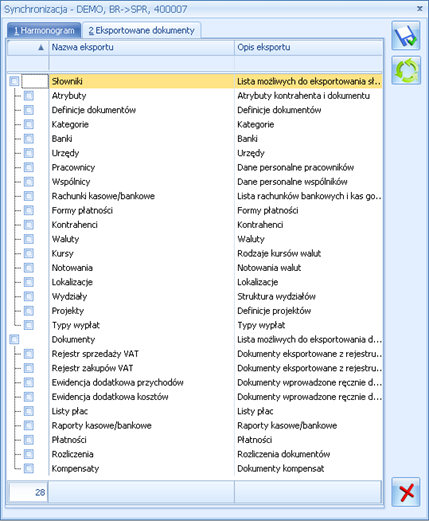Enable the Raporty kasowe/bankowe checkbox

tap(29, 425)
